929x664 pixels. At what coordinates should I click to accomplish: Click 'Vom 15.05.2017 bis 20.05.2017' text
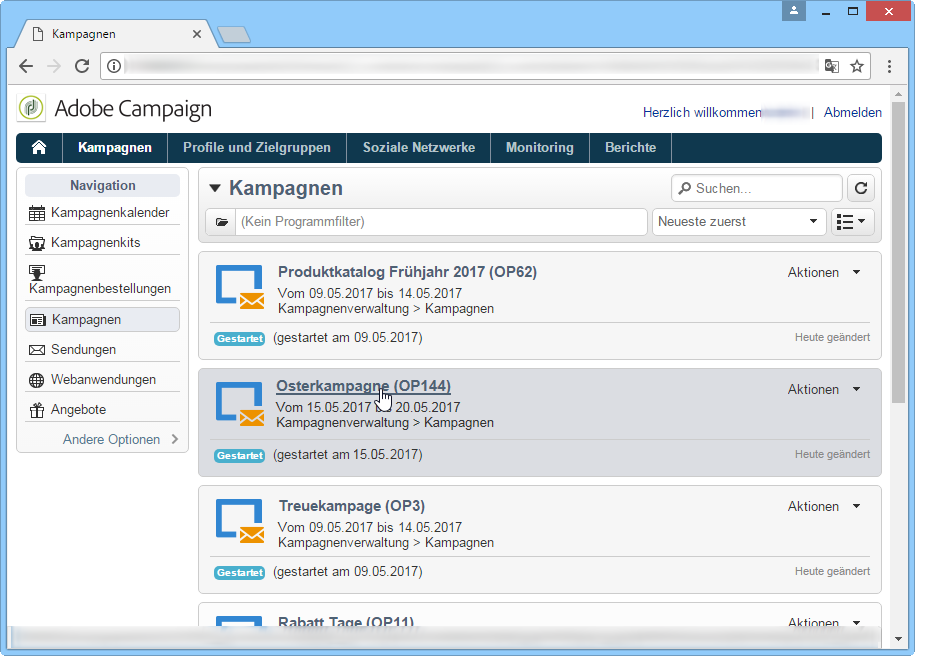(x=368, y=408)
